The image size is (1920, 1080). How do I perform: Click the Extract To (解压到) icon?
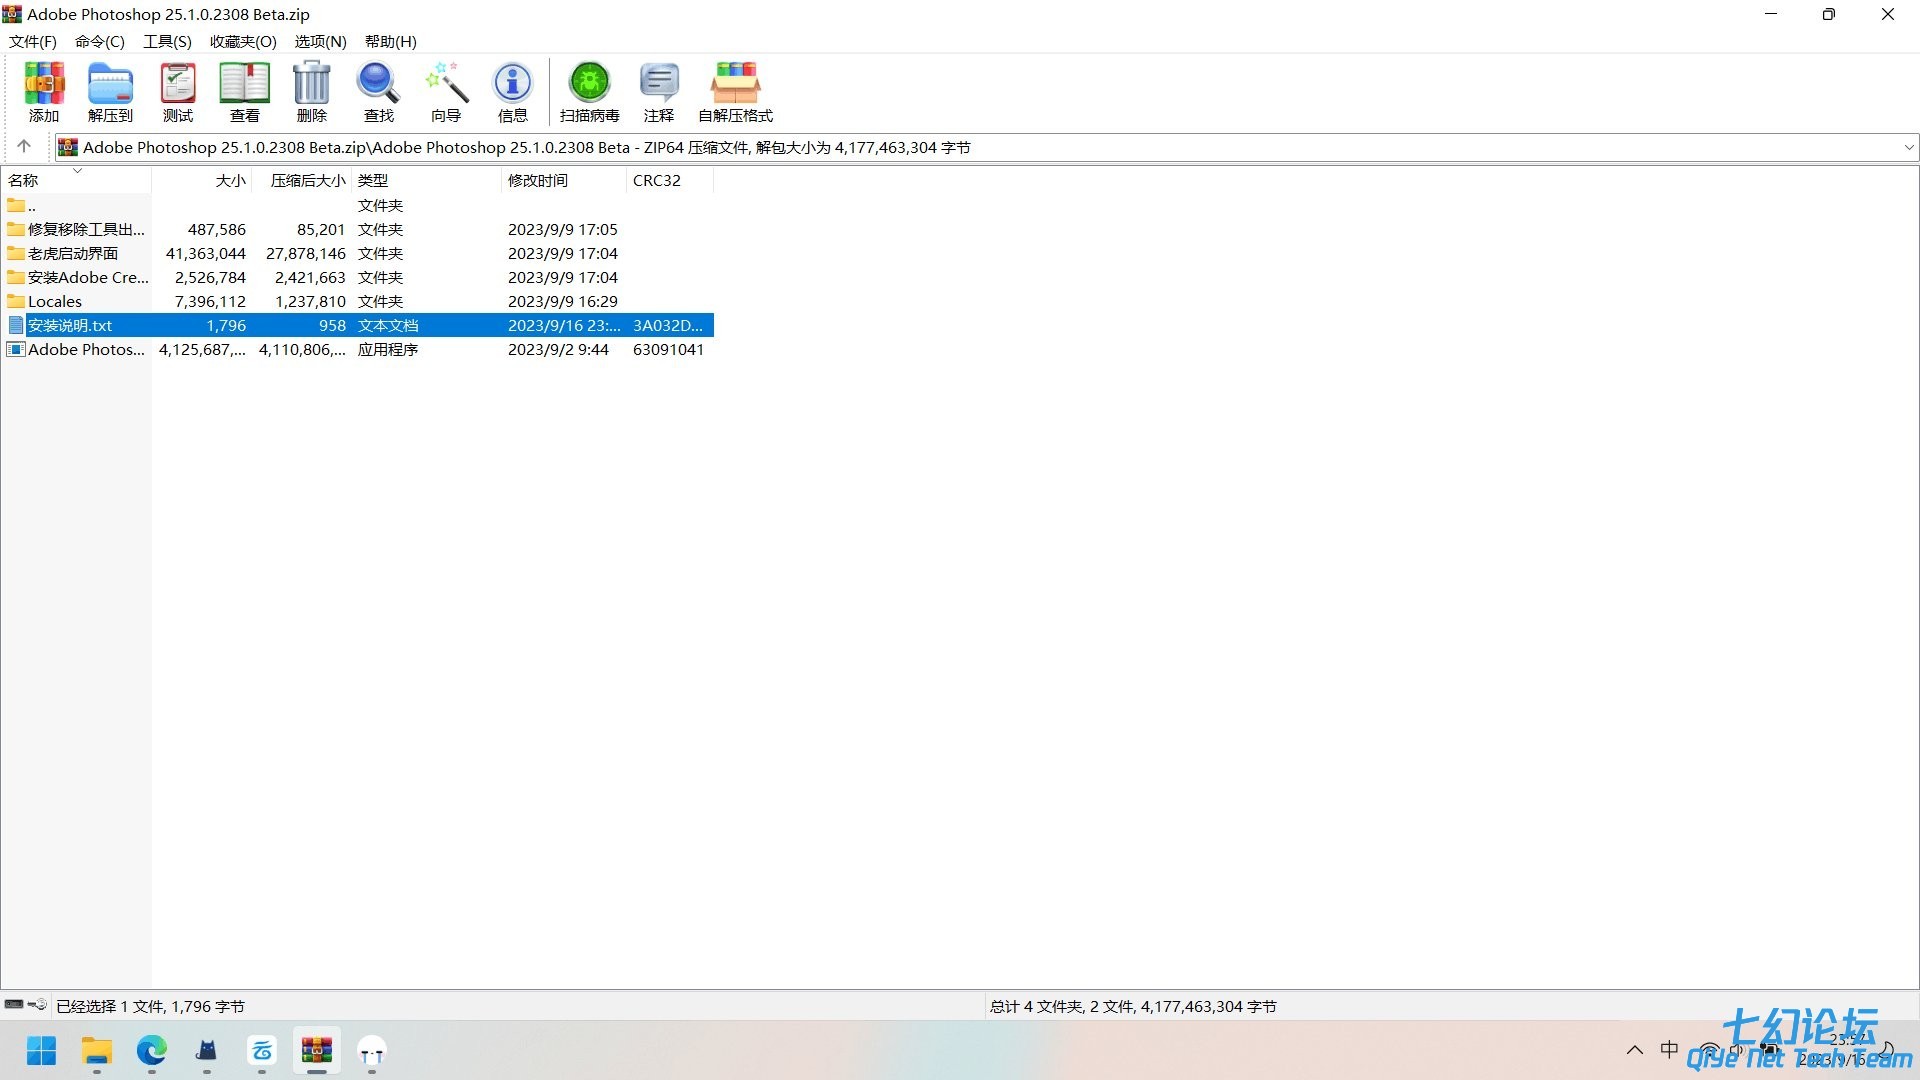pos(110,92)
